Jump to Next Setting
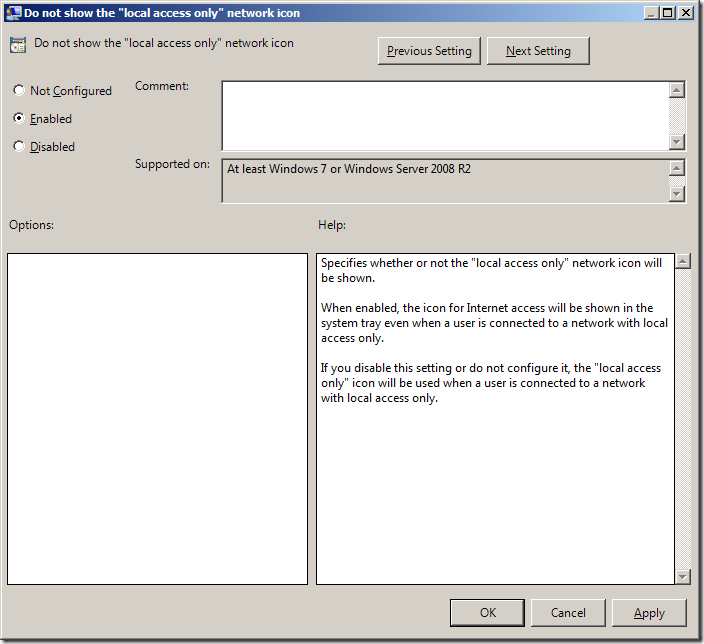Image resolution: width=704 pixels, height=644 pixels. 538,51
